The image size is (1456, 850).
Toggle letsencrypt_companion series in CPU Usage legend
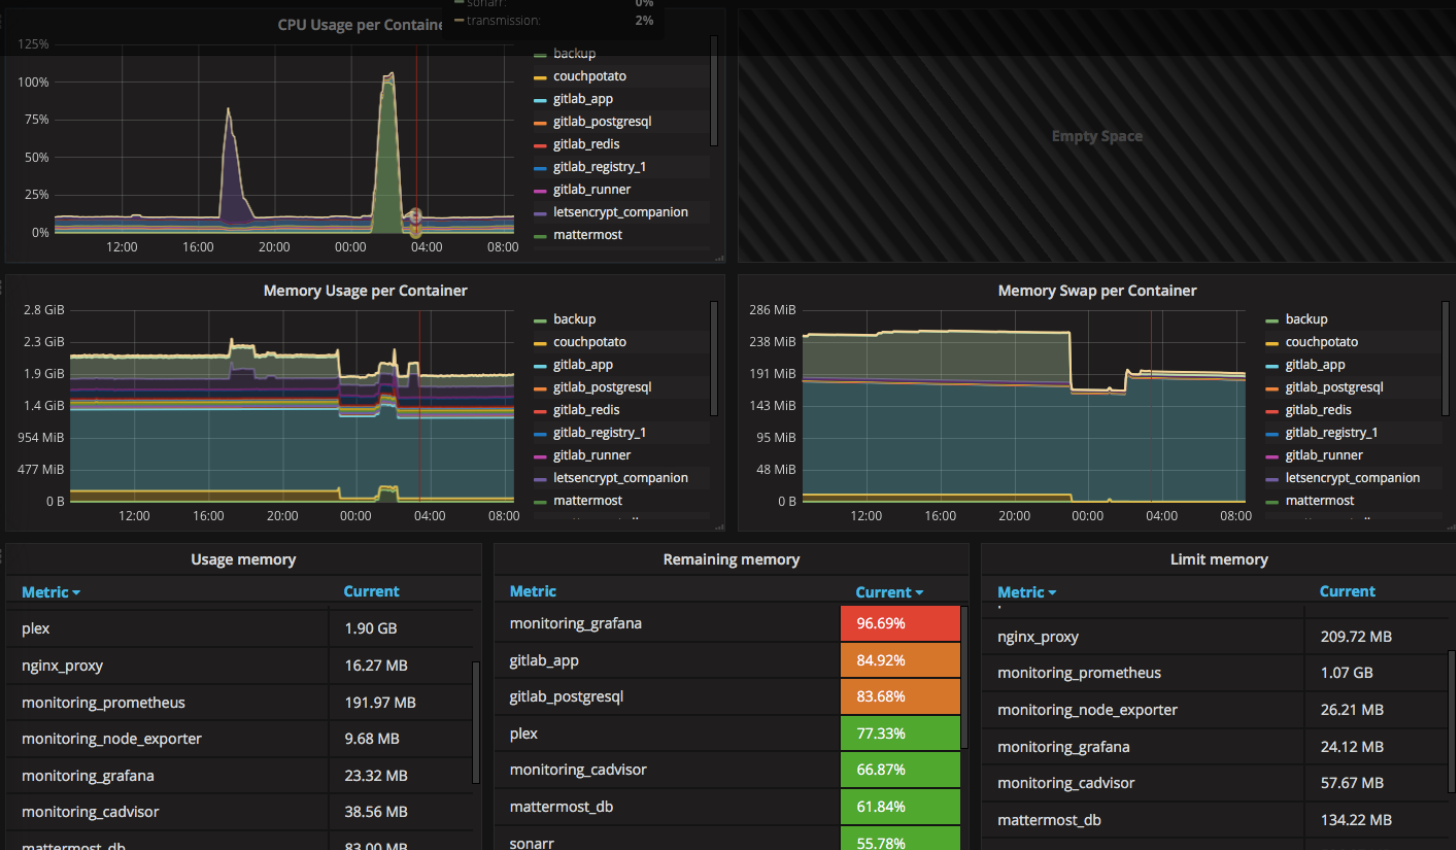click(620, 212)
